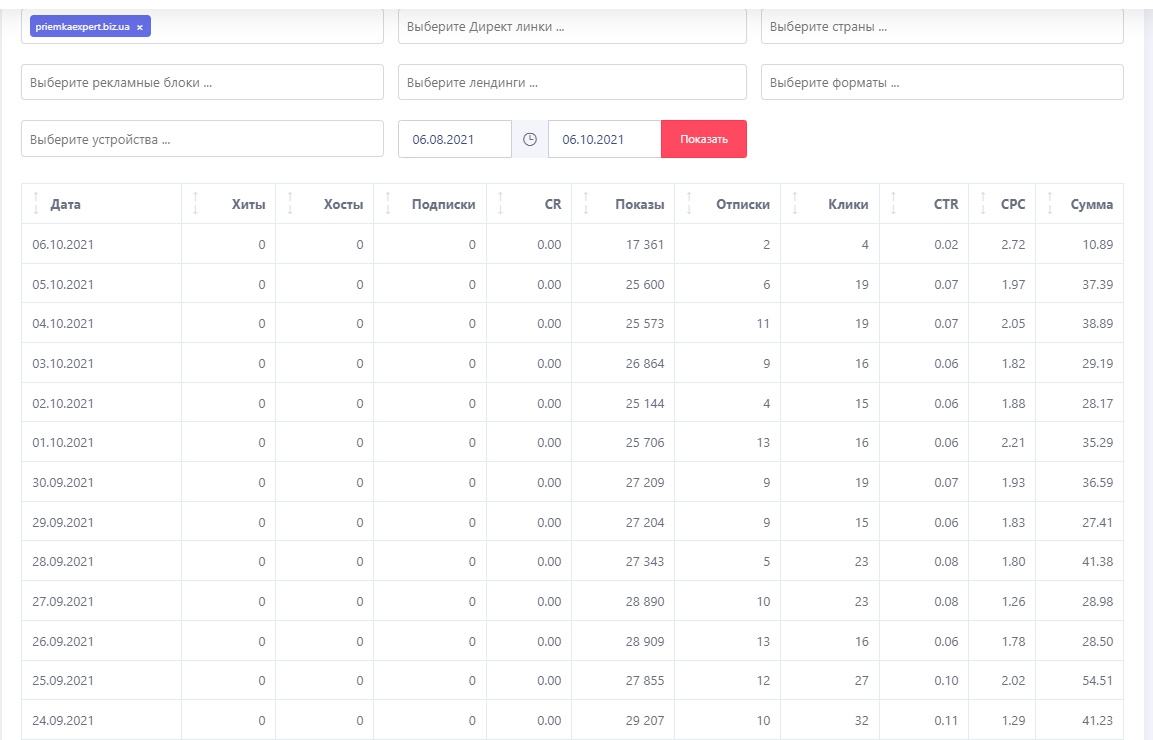Open the Выберите устройства dropdown
Viewport: 1153px width, 740px height.
coord(202,139)
